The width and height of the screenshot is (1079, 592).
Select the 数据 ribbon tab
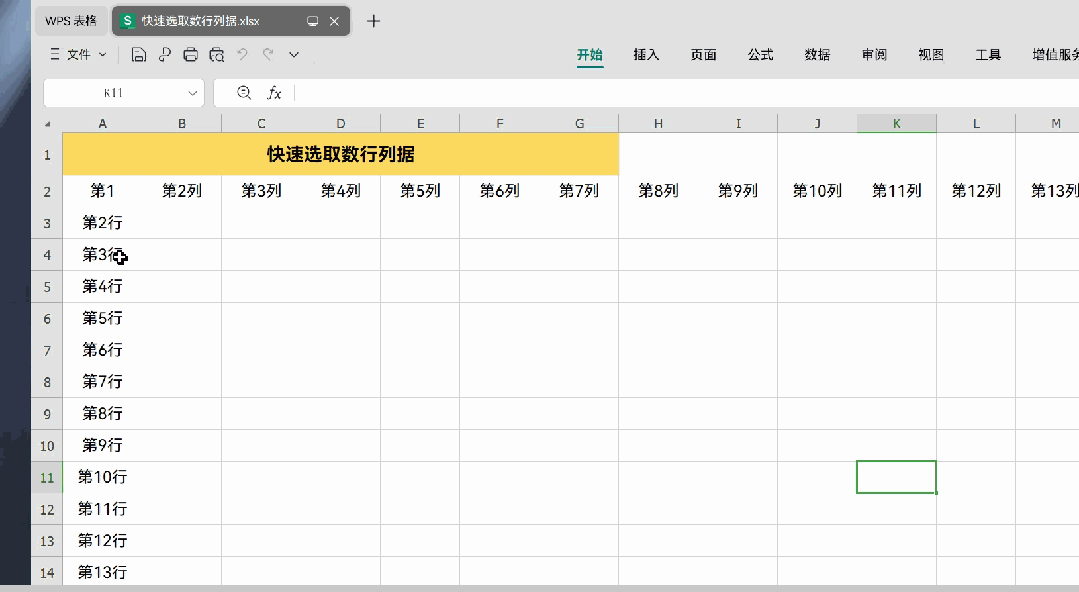point(817,55)
